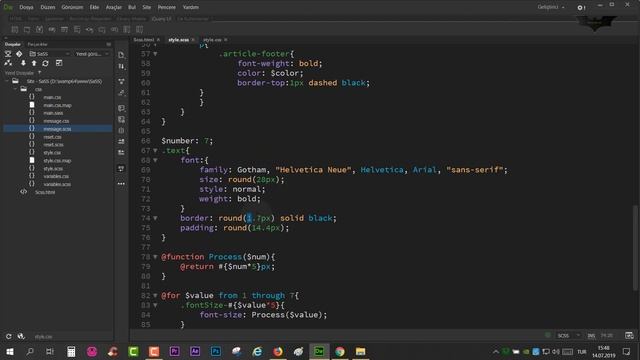
Task: Open the SaSS site dropdown in Files panel
Action: click(49, 54)
